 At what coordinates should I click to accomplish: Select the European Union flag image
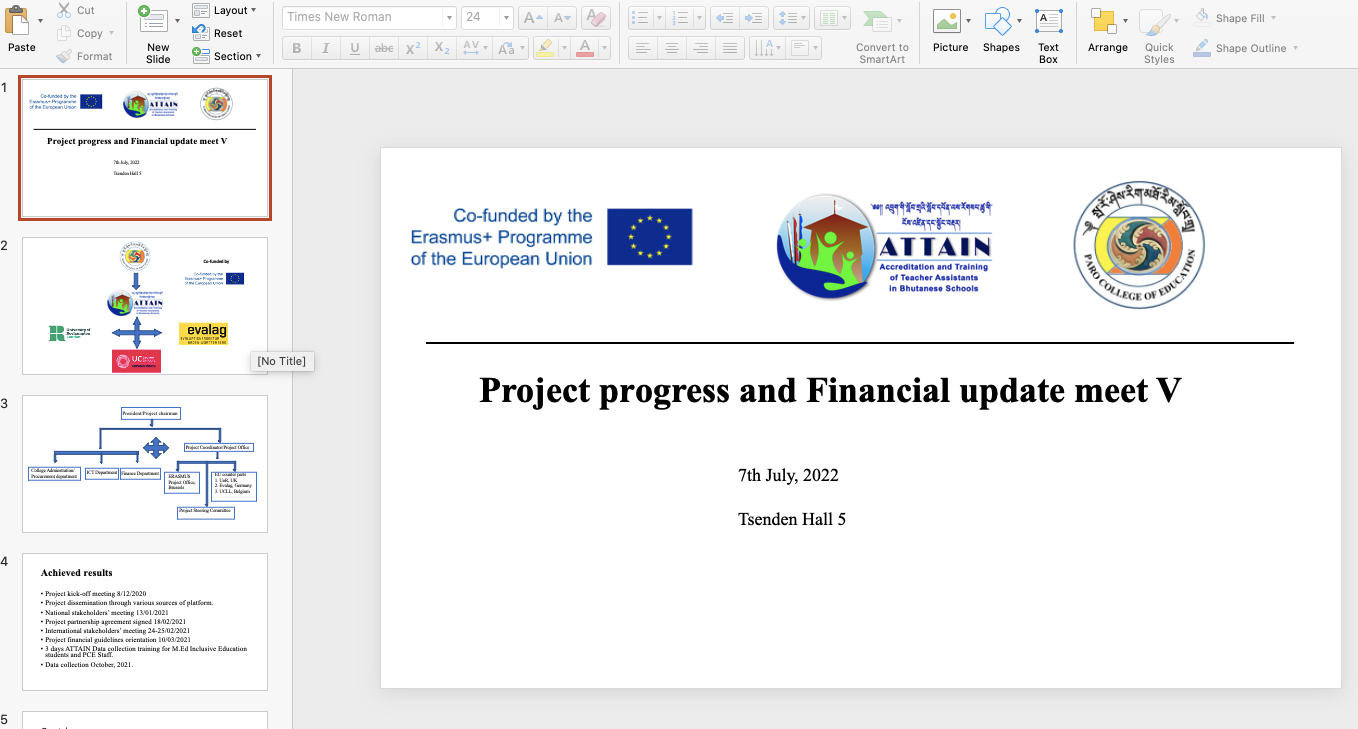[x=649, y=237]
